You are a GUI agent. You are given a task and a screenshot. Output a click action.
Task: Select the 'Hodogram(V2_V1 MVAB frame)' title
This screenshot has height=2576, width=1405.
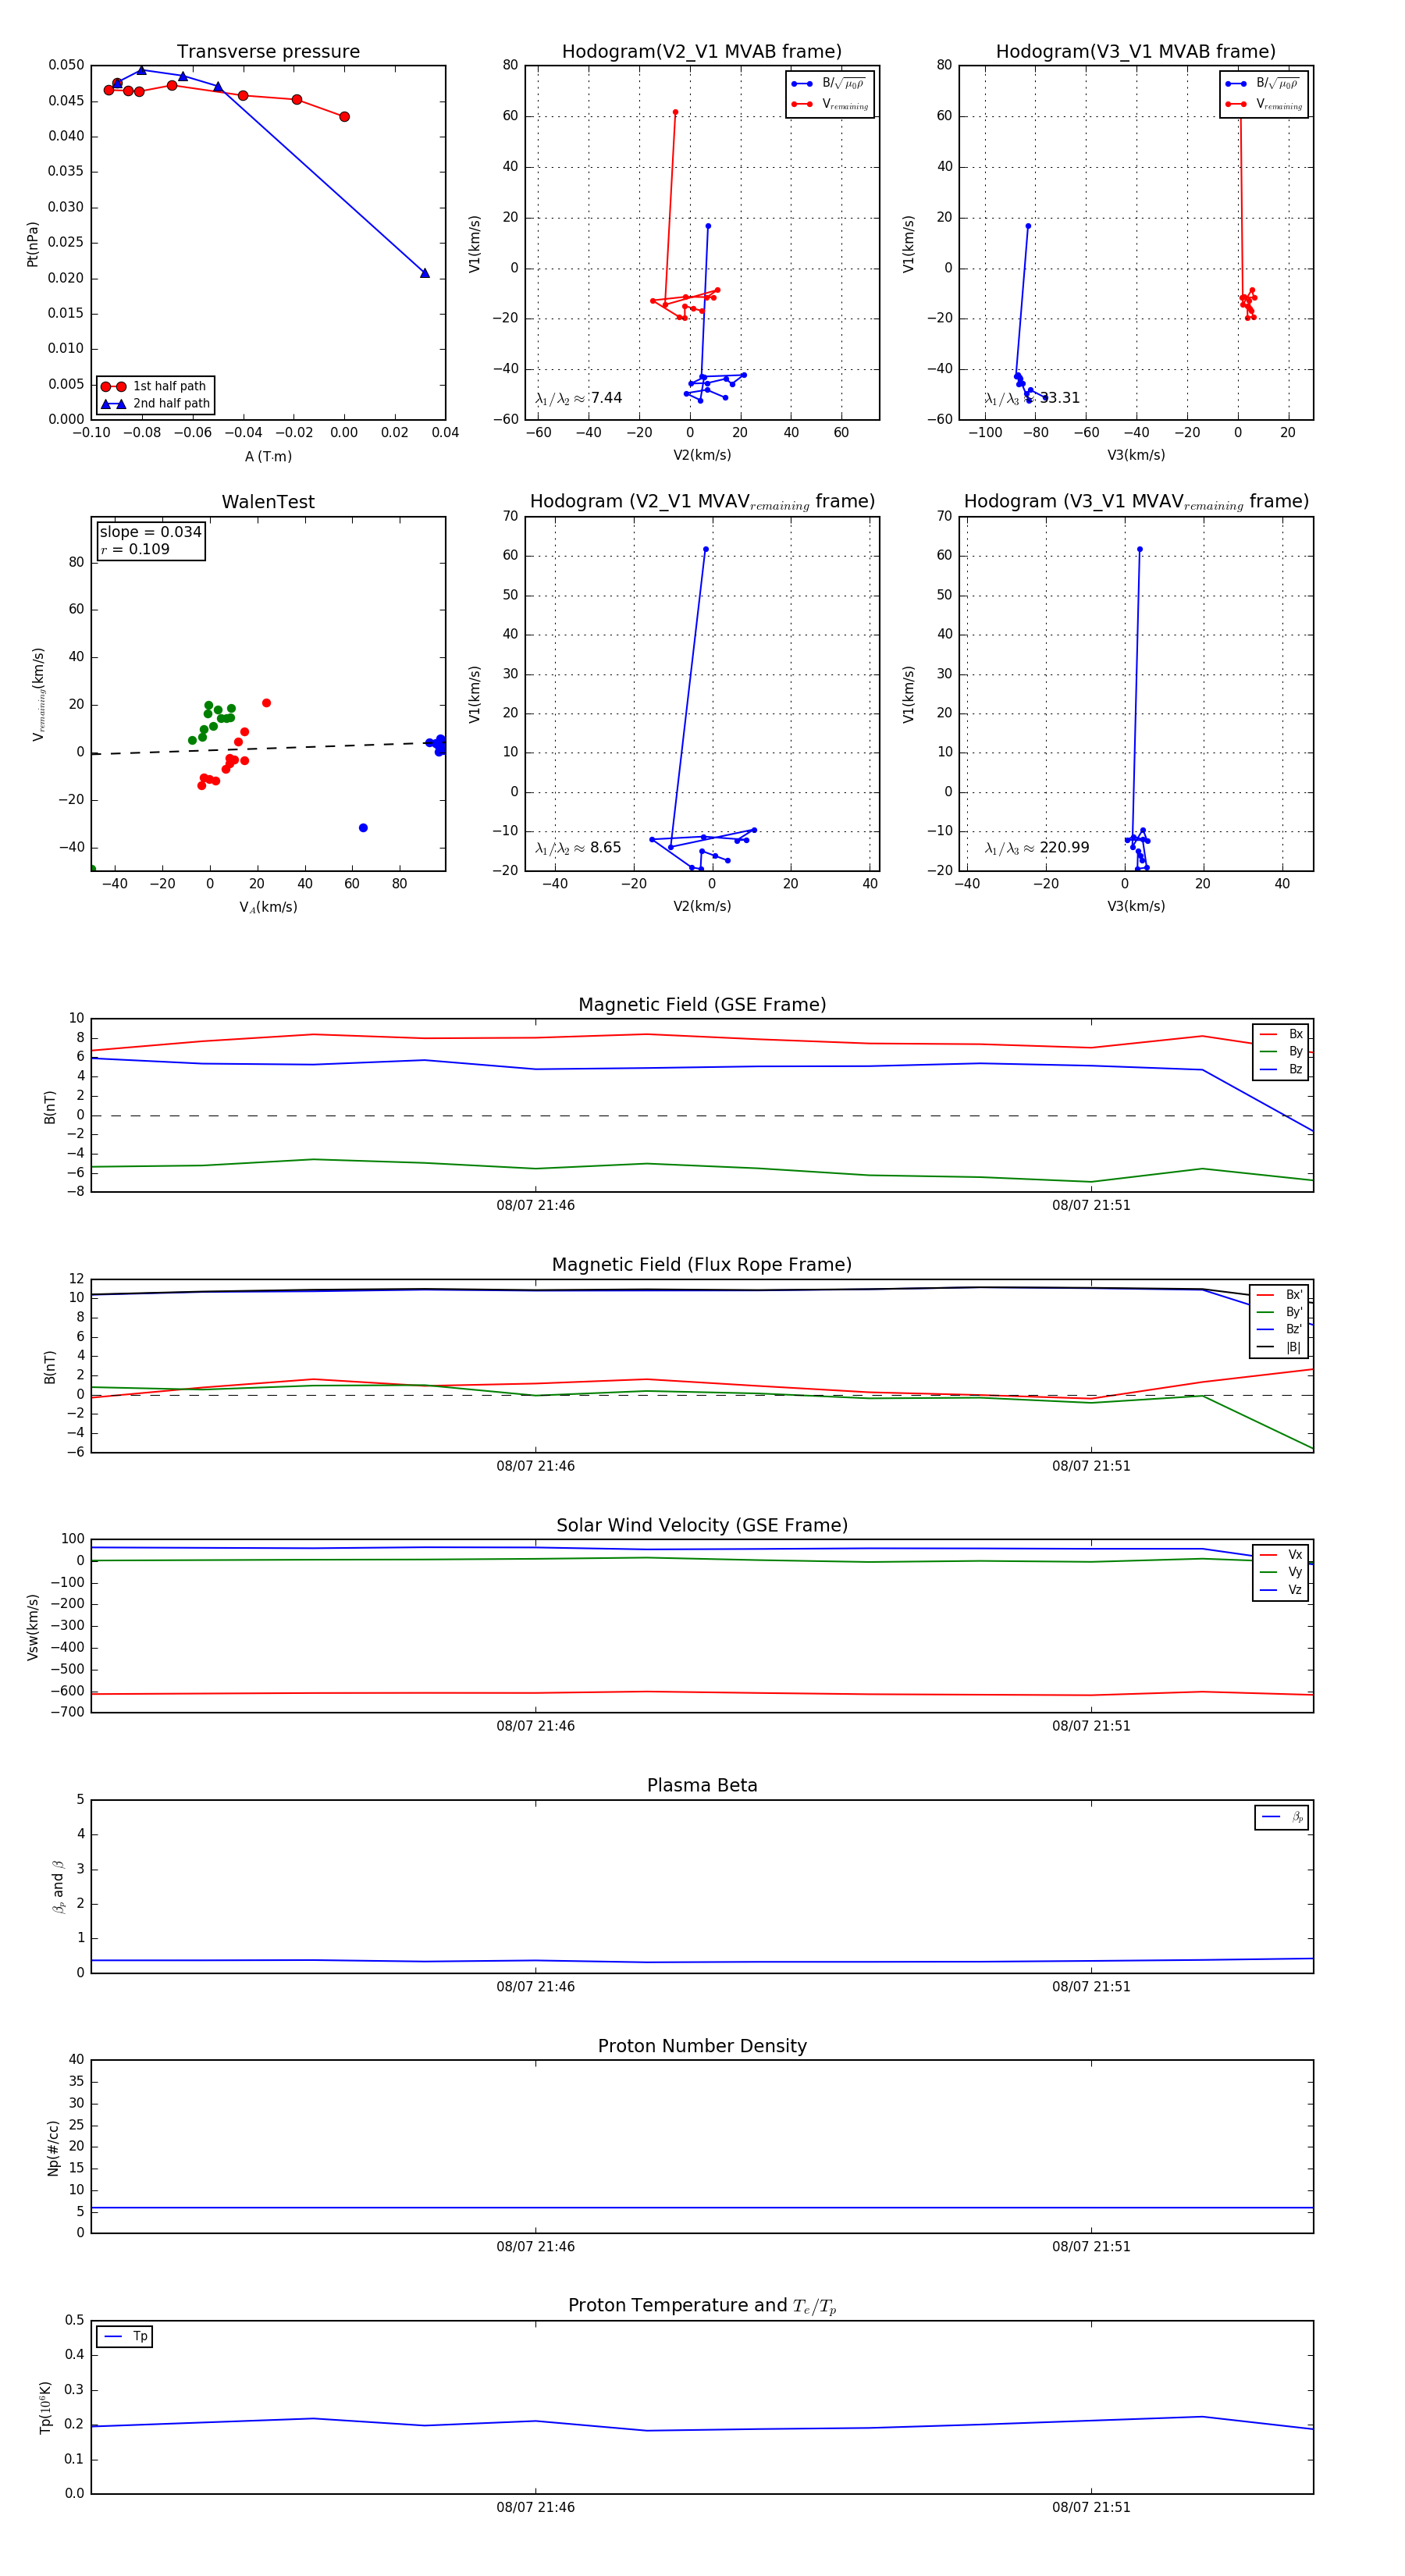pos(702,52)
